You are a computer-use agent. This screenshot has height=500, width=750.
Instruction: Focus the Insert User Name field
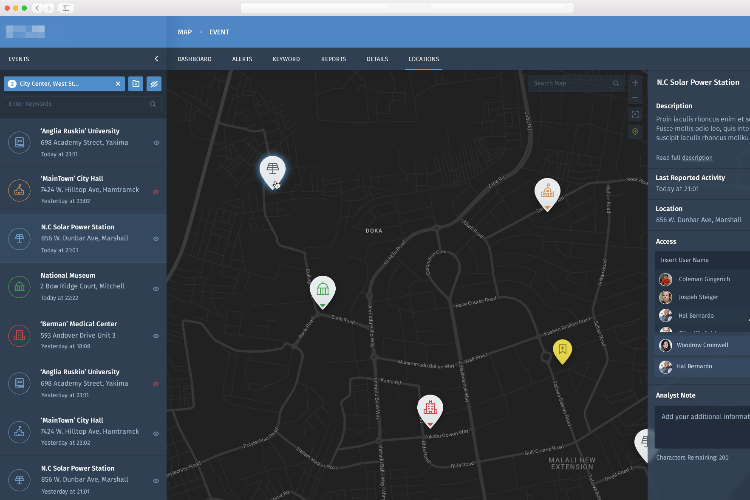tap(702, 260)
